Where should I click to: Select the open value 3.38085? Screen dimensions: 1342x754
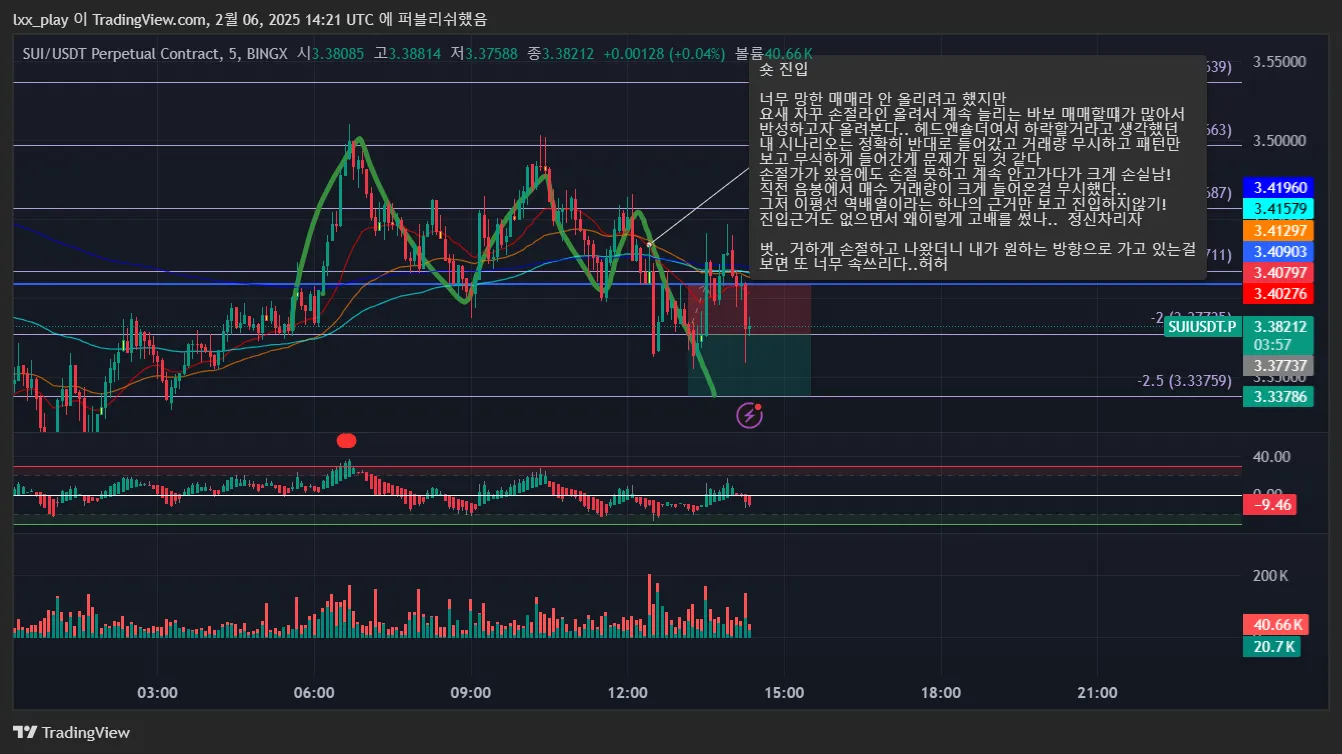point(338,53)
